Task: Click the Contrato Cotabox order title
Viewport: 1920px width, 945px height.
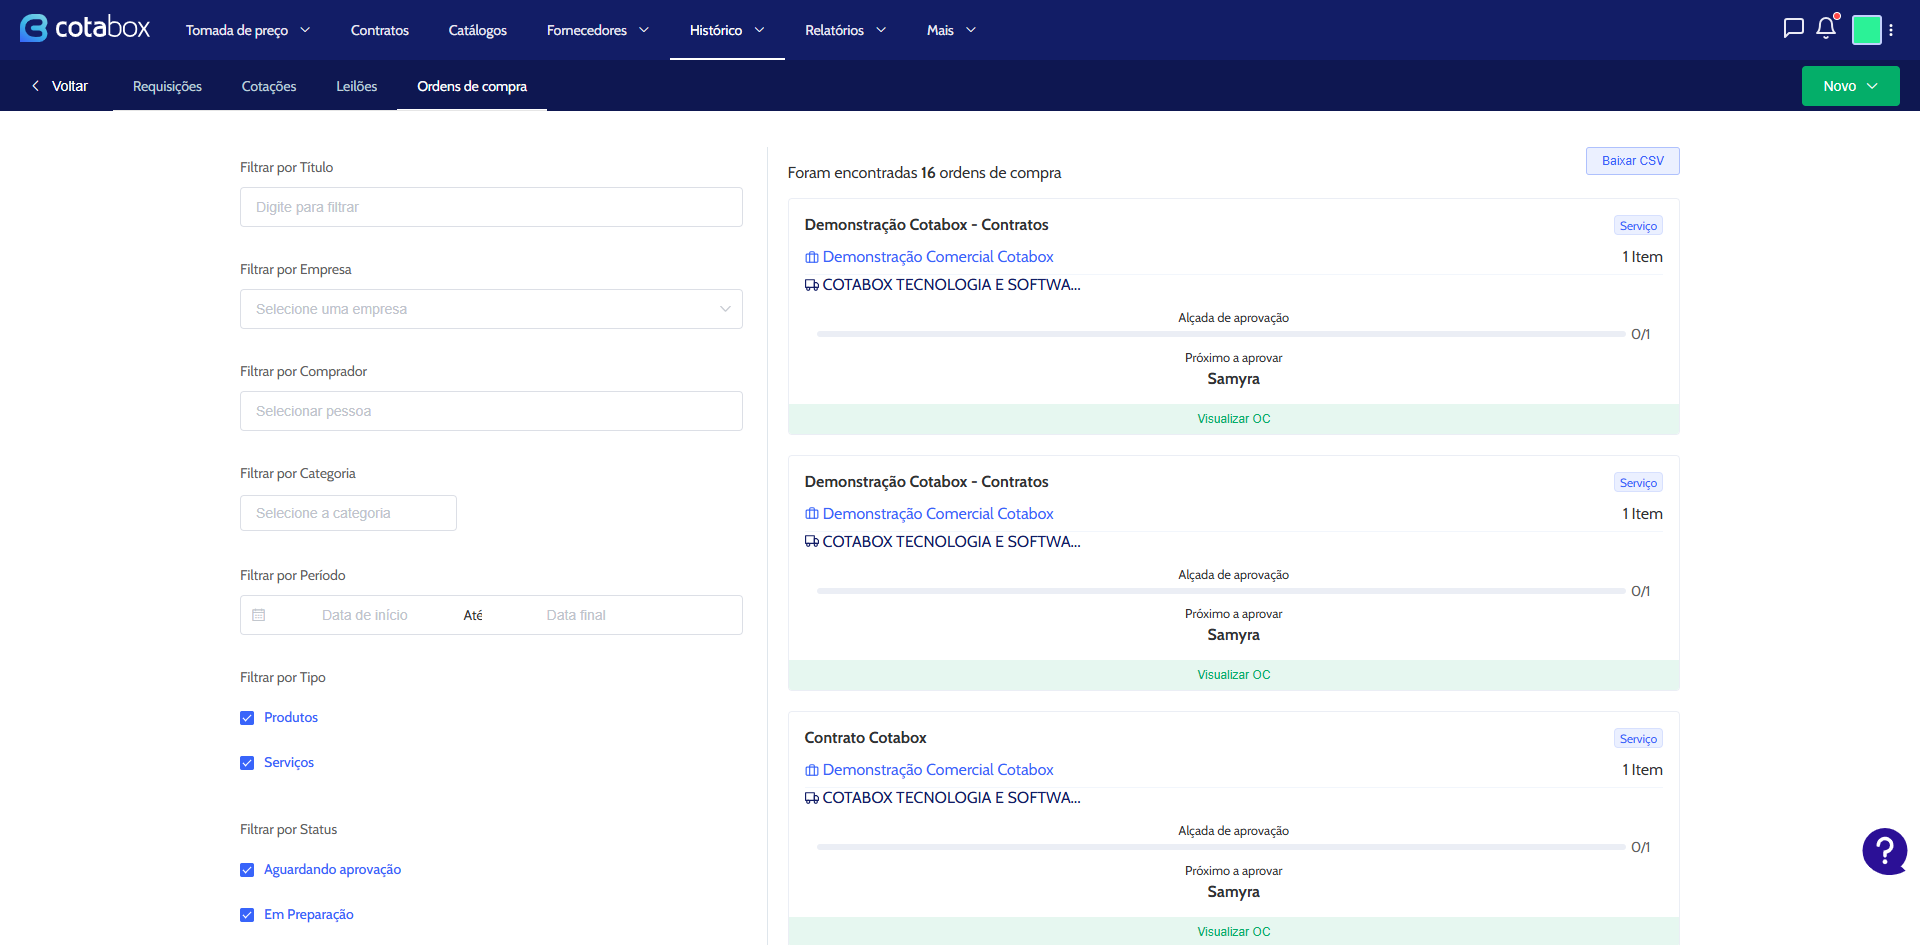Action: [x=866, y=738]
